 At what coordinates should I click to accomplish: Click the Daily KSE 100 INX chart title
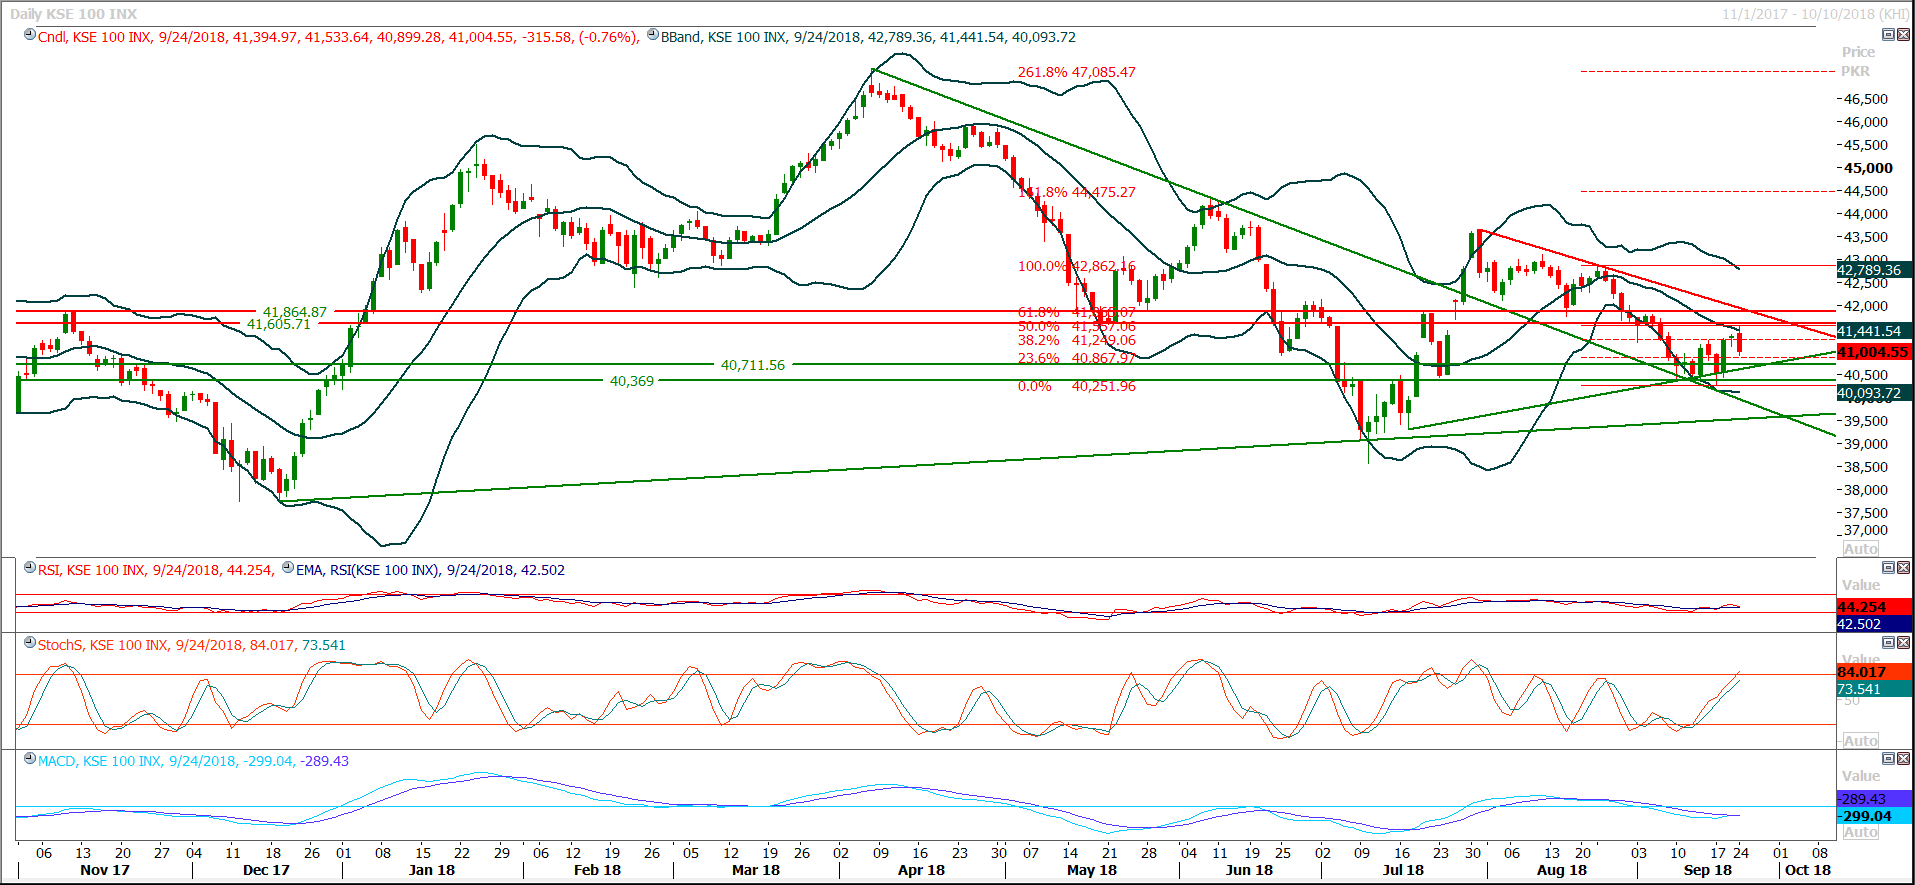point(74,14)
